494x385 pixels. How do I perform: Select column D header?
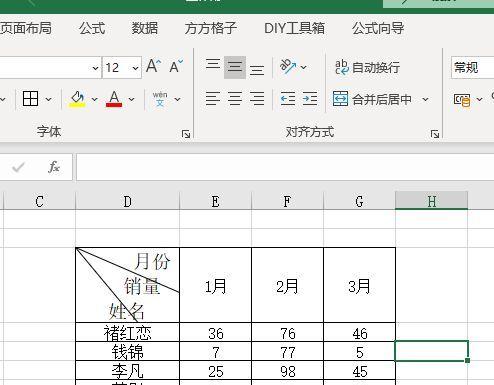tap(128, 201)
